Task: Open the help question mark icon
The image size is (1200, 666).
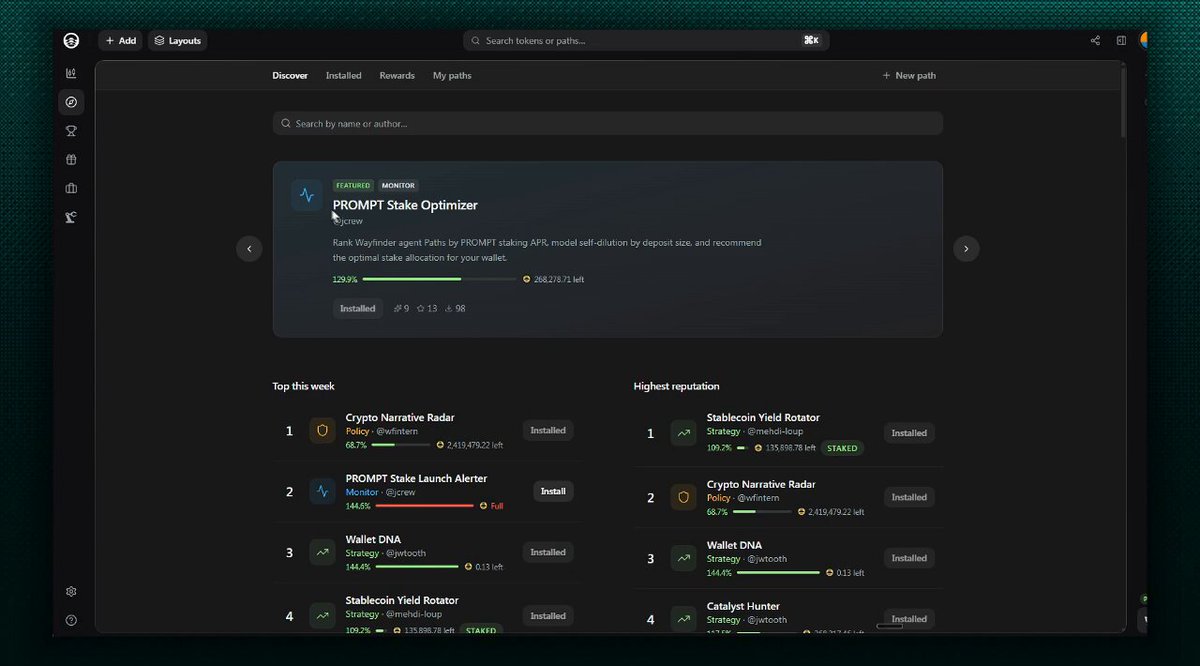Action: click(x=71, y=620)
